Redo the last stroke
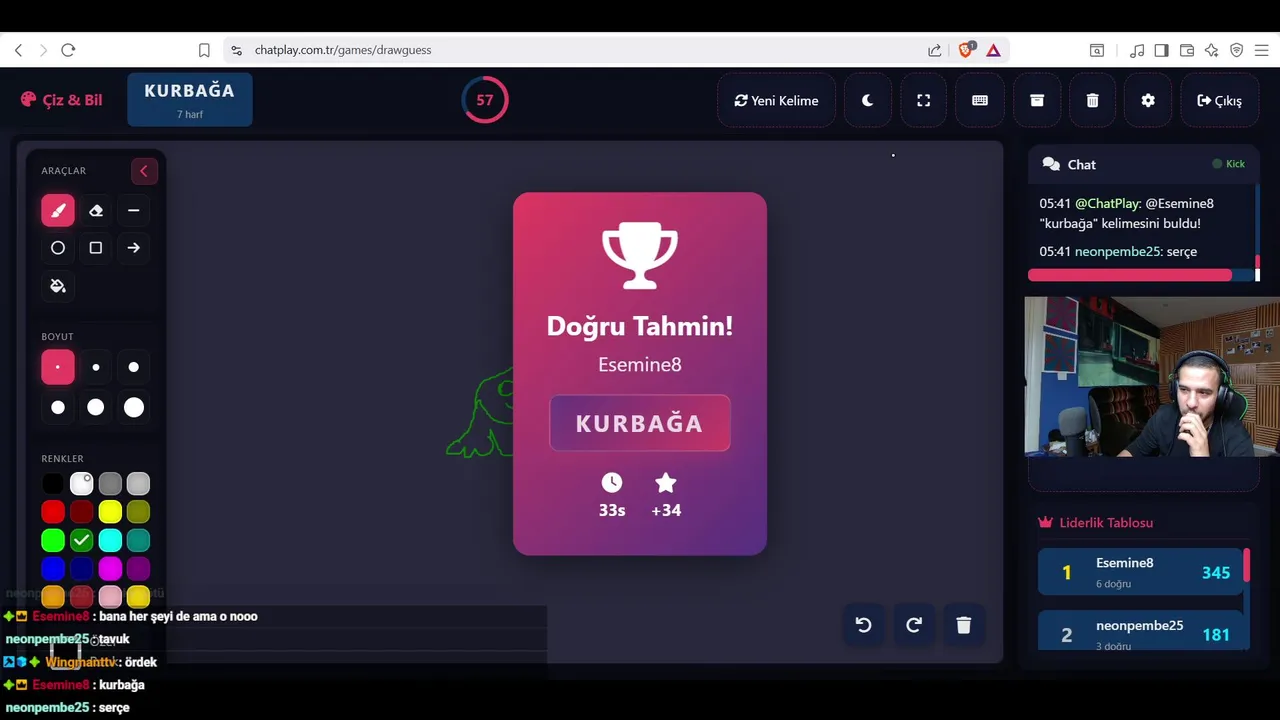Screen dimensions: 1280x720 [x=914, y=625]
